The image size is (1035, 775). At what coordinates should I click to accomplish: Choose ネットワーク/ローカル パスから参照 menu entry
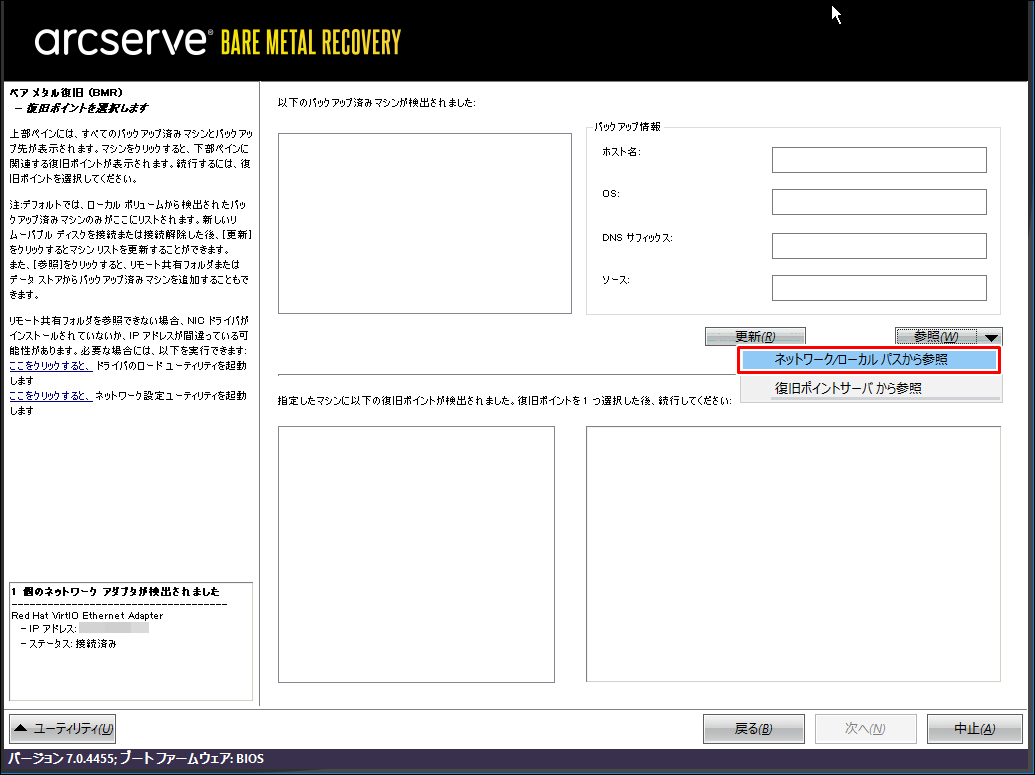point(869,360)
